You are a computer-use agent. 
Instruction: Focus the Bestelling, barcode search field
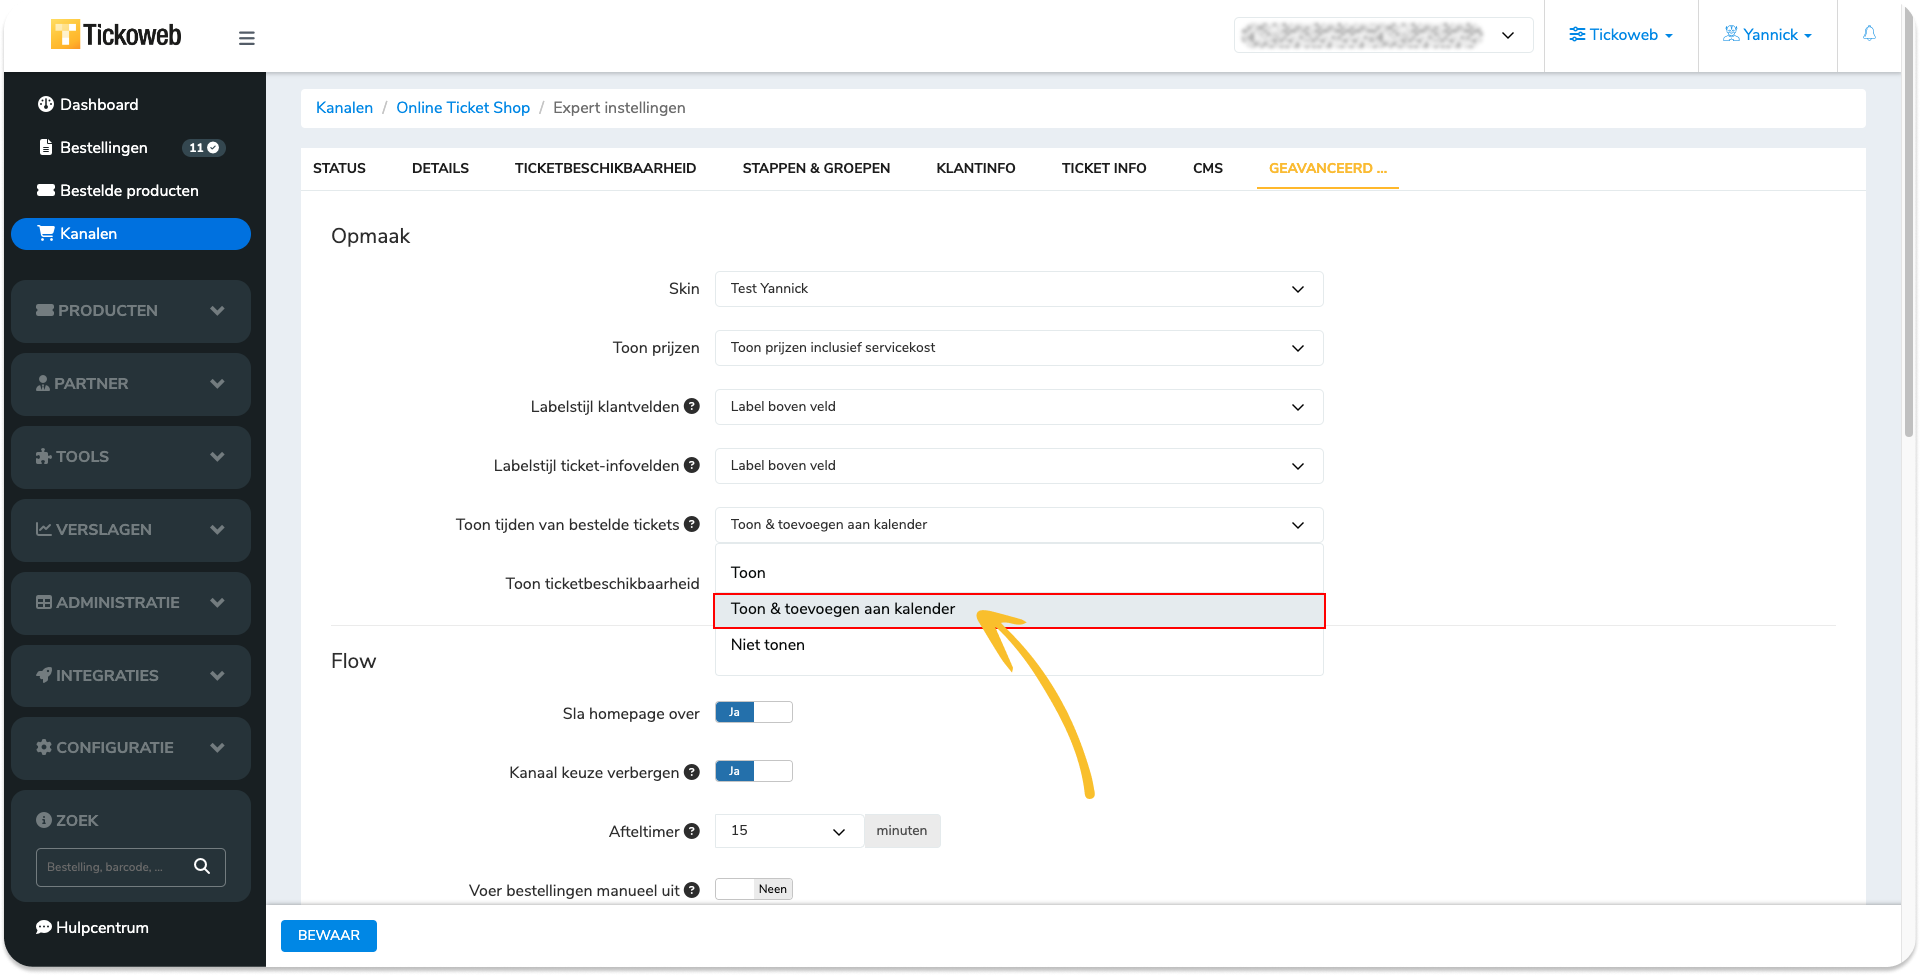113,867
